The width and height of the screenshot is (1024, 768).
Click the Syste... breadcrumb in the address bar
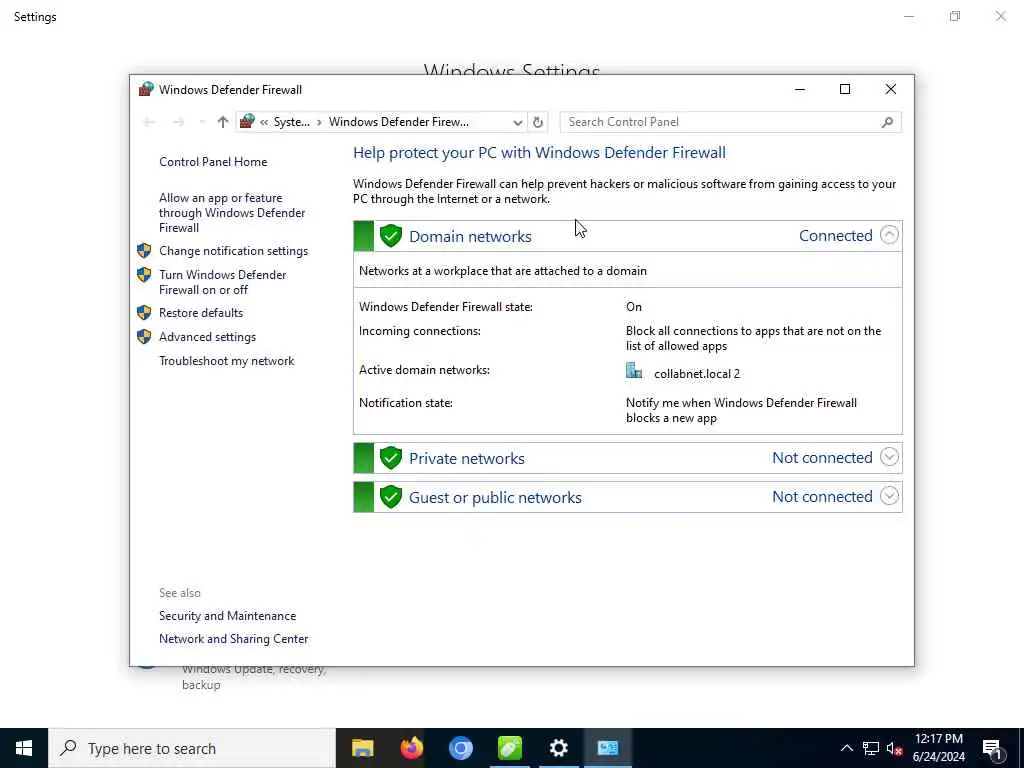[x=291, y=122]
